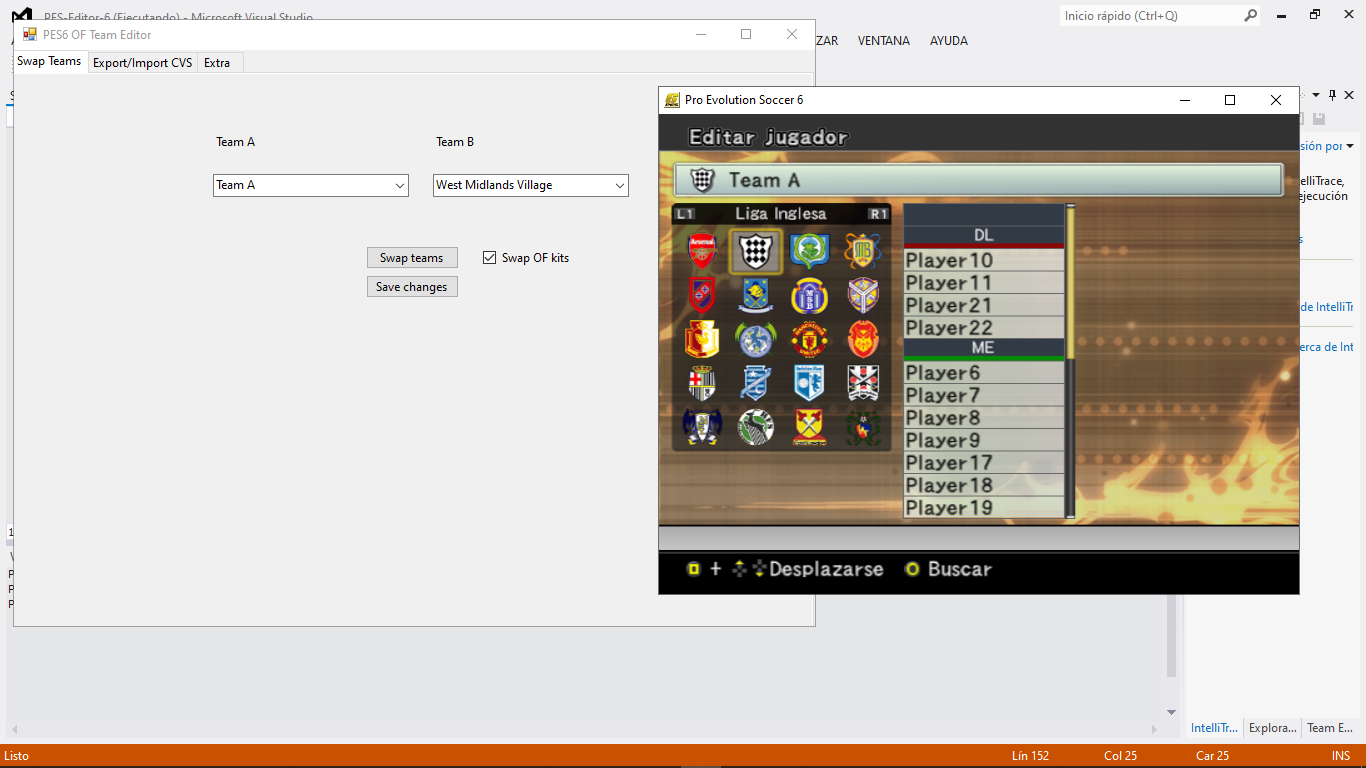The width and height of the screenshot is (1366, 768).
Task: Select the striped shield with red cross and crown
Action: click(702, 383)
